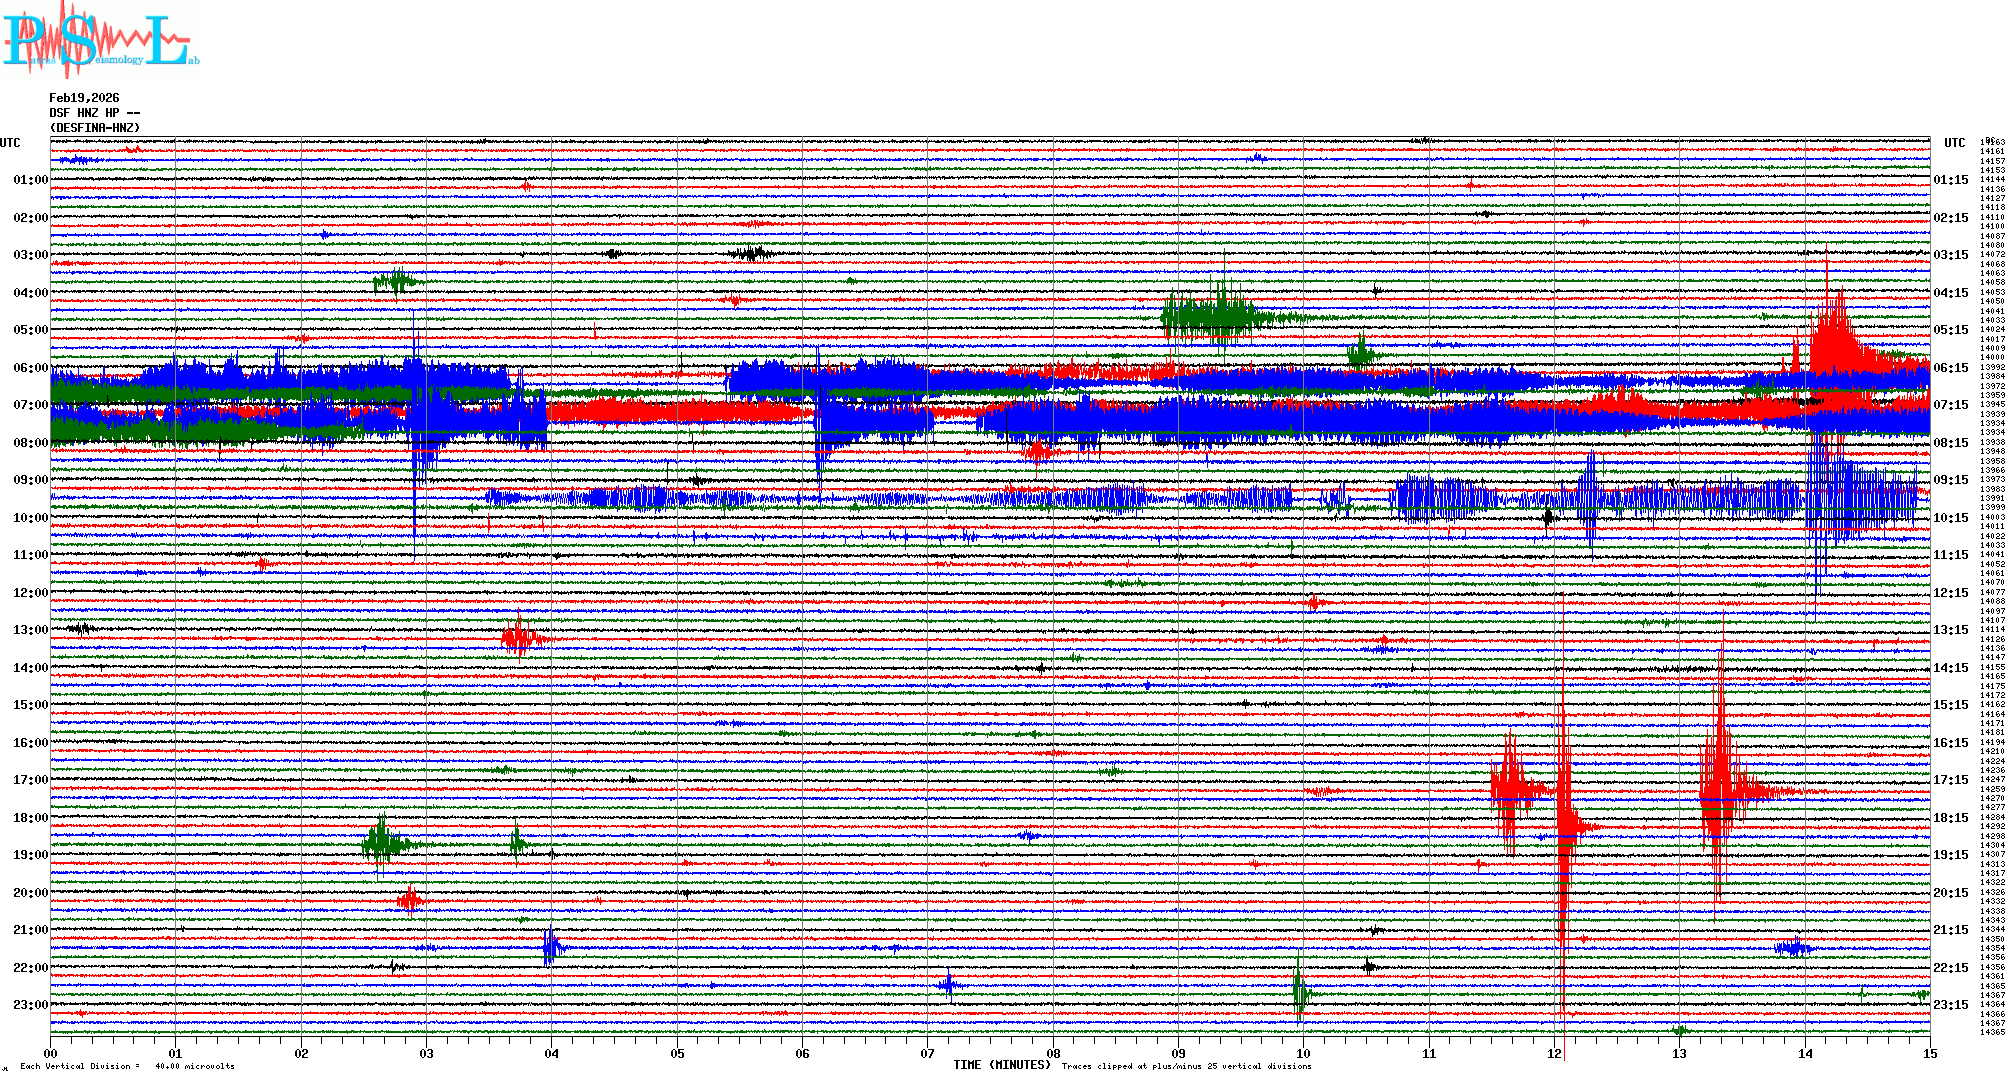This screenshot has width=2010, height=1080.
Task: Select the 06:00 hour label on left
Action: [30, 368]
